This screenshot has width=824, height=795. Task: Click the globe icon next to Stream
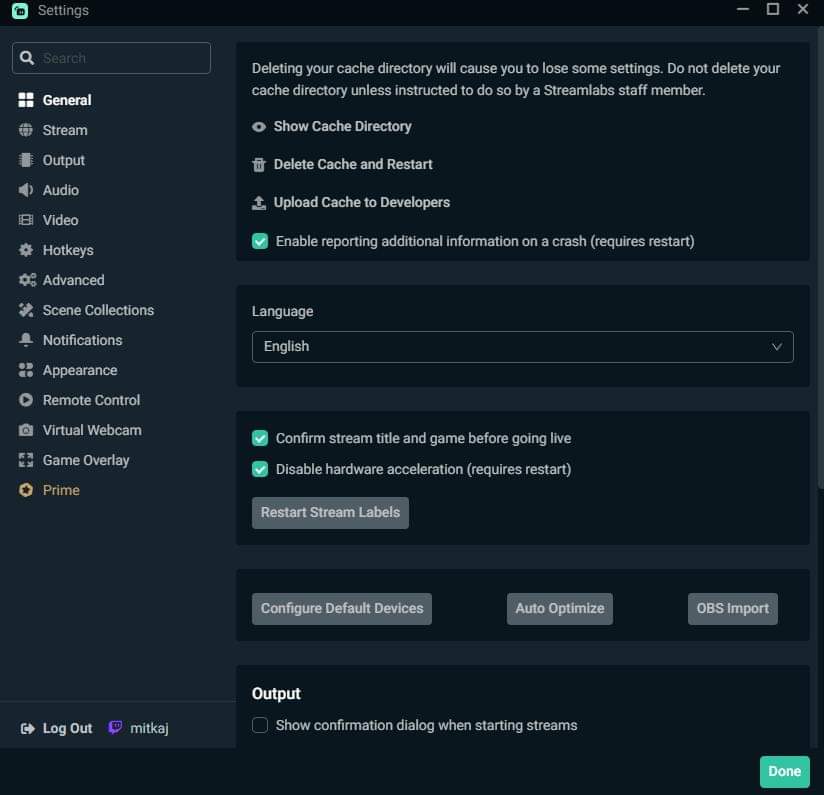(26, 130)
